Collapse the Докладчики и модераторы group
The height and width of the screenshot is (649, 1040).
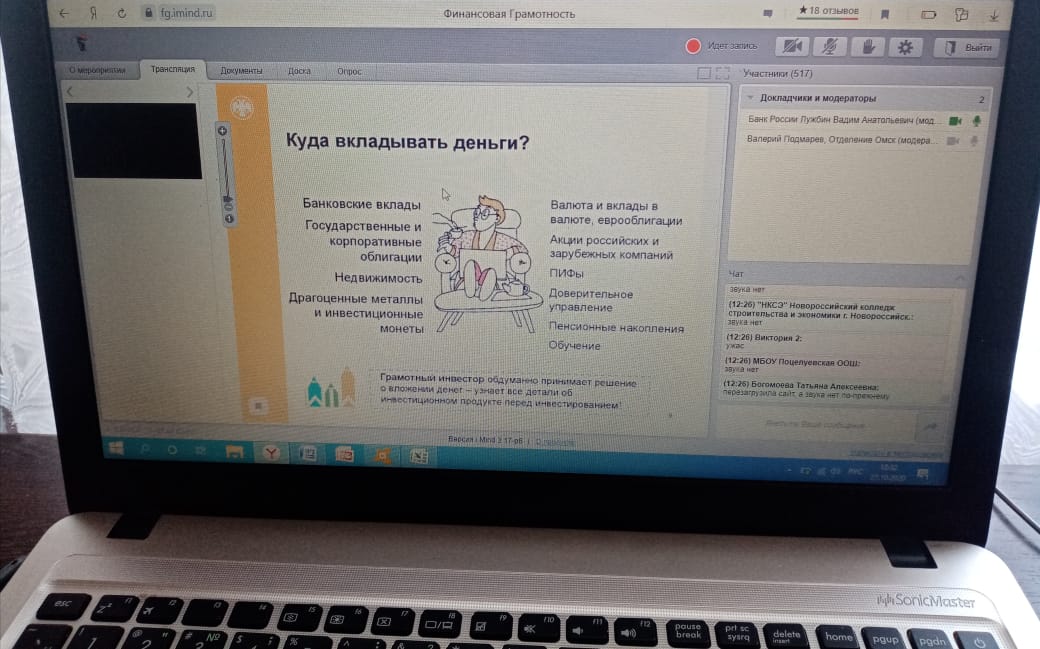coord(751,98)
